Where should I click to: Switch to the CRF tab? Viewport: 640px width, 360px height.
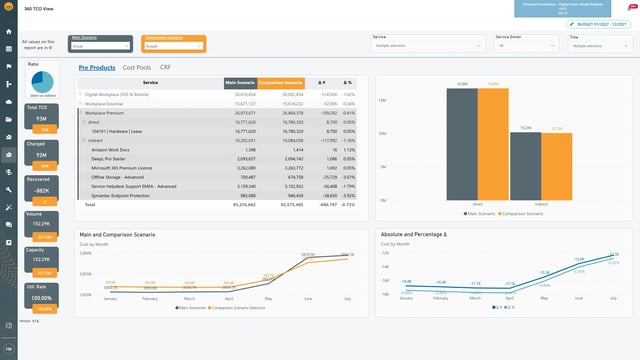tap(165, 67)
